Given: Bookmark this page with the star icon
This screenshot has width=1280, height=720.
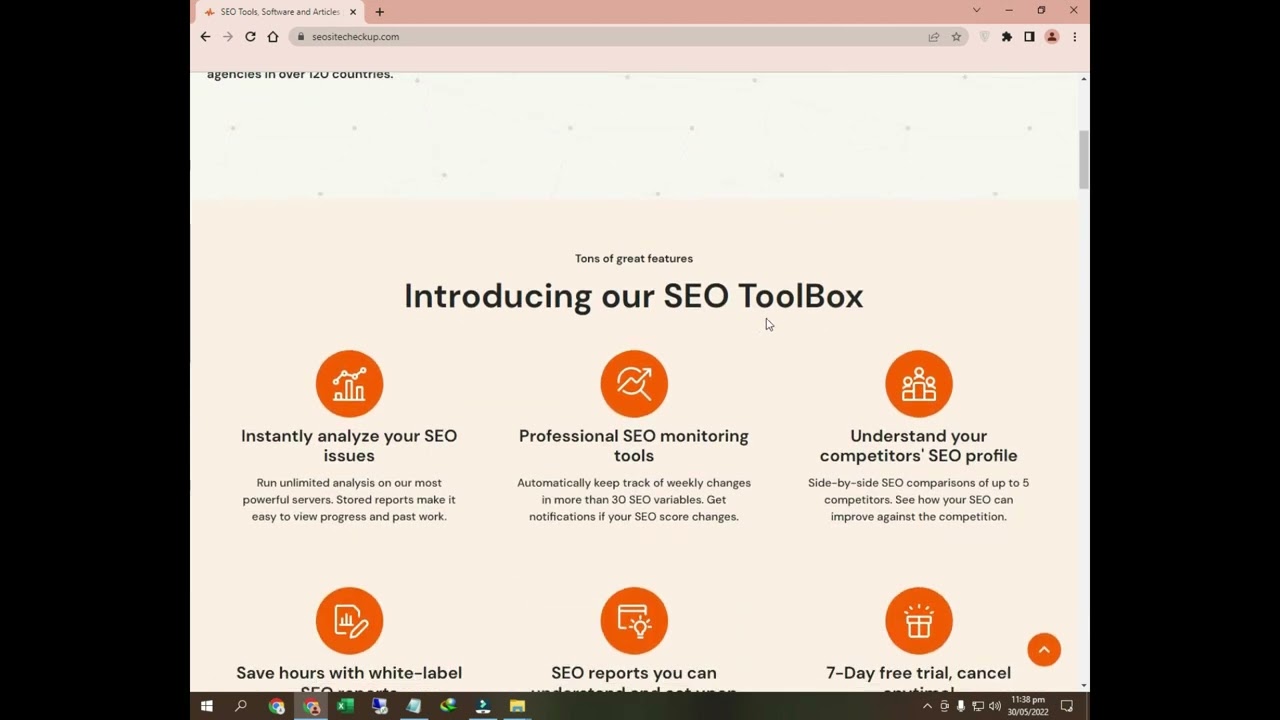Looking at the screenshot, I should (956, 37).
